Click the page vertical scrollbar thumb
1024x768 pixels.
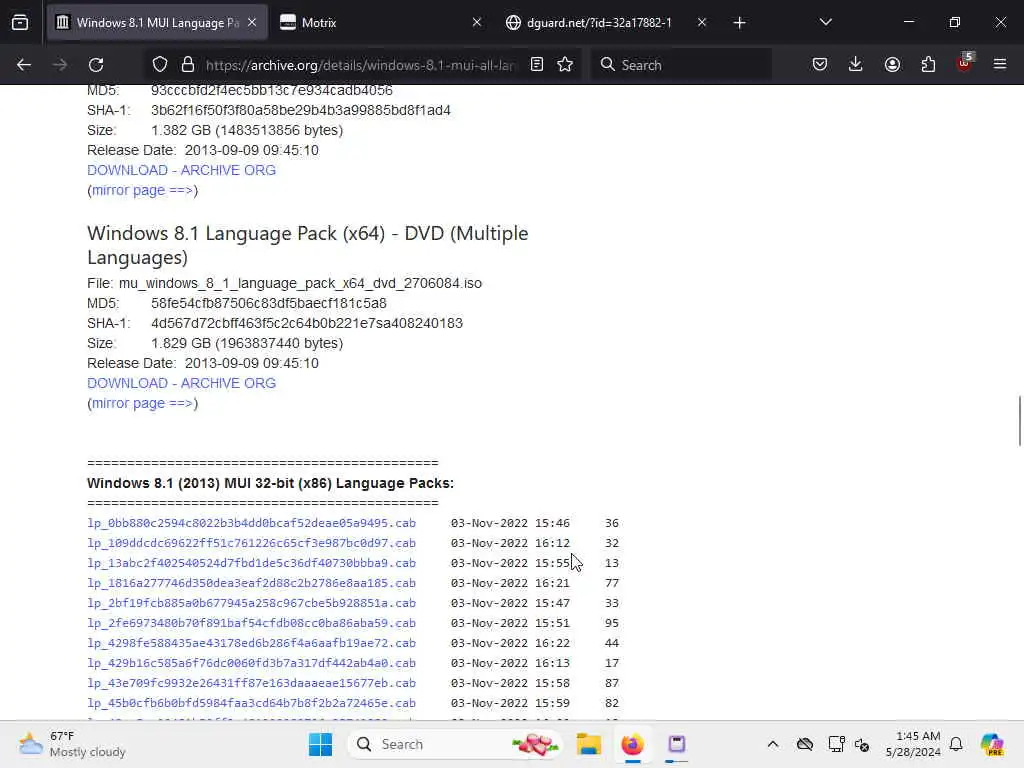(1020, 421)
